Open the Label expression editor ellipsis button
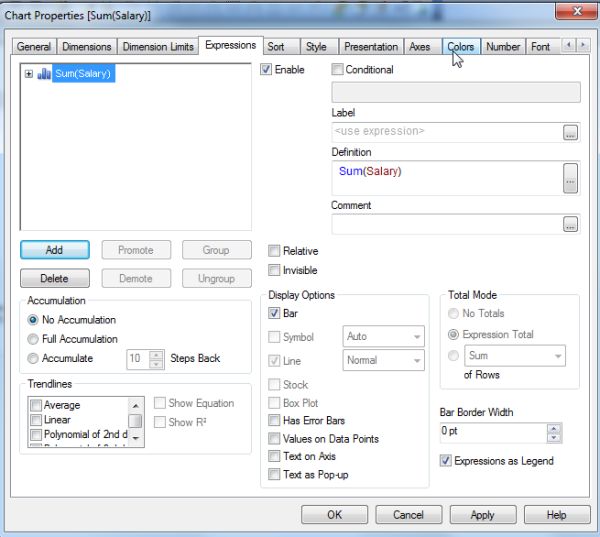This screenshot has height=537, width=600. [570, 132]
